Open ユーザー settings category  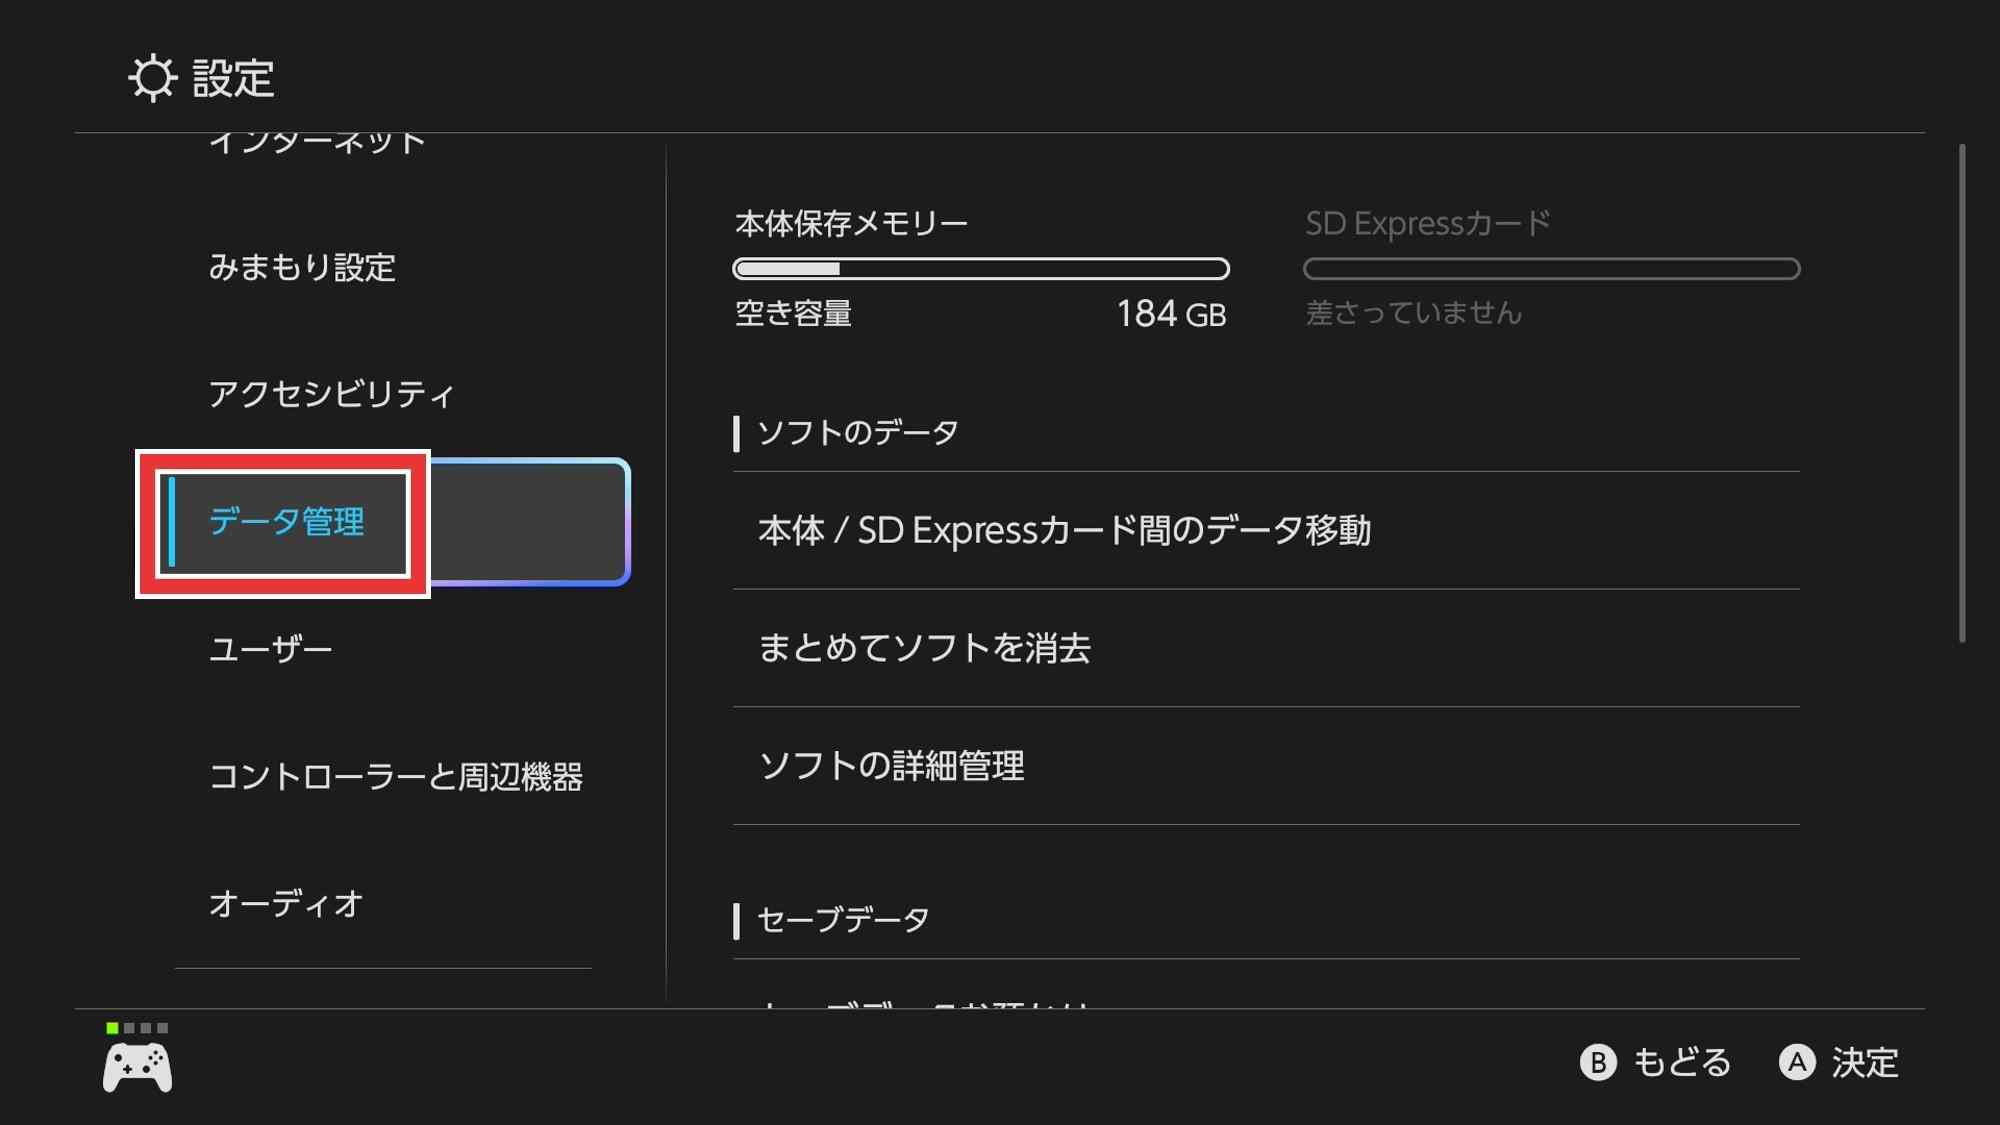pyautogui.click(x=270, y=650)
